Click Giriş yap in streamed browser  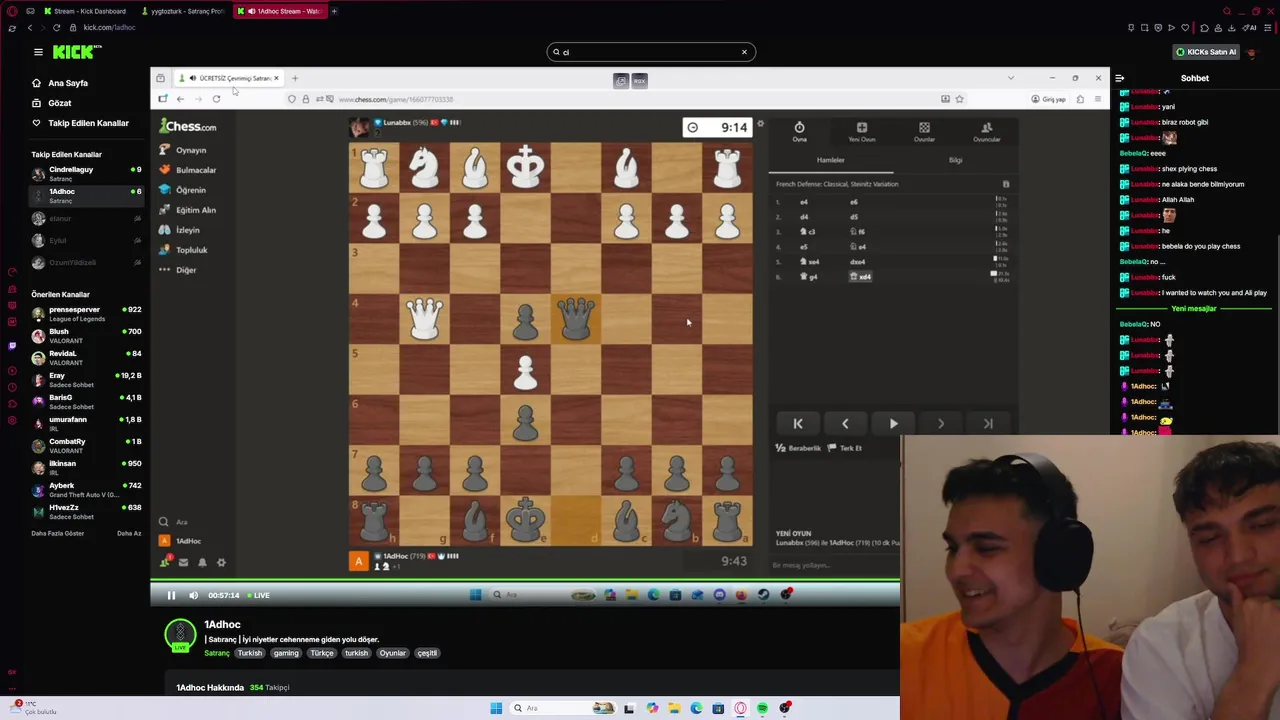[x=1048, y=99]
